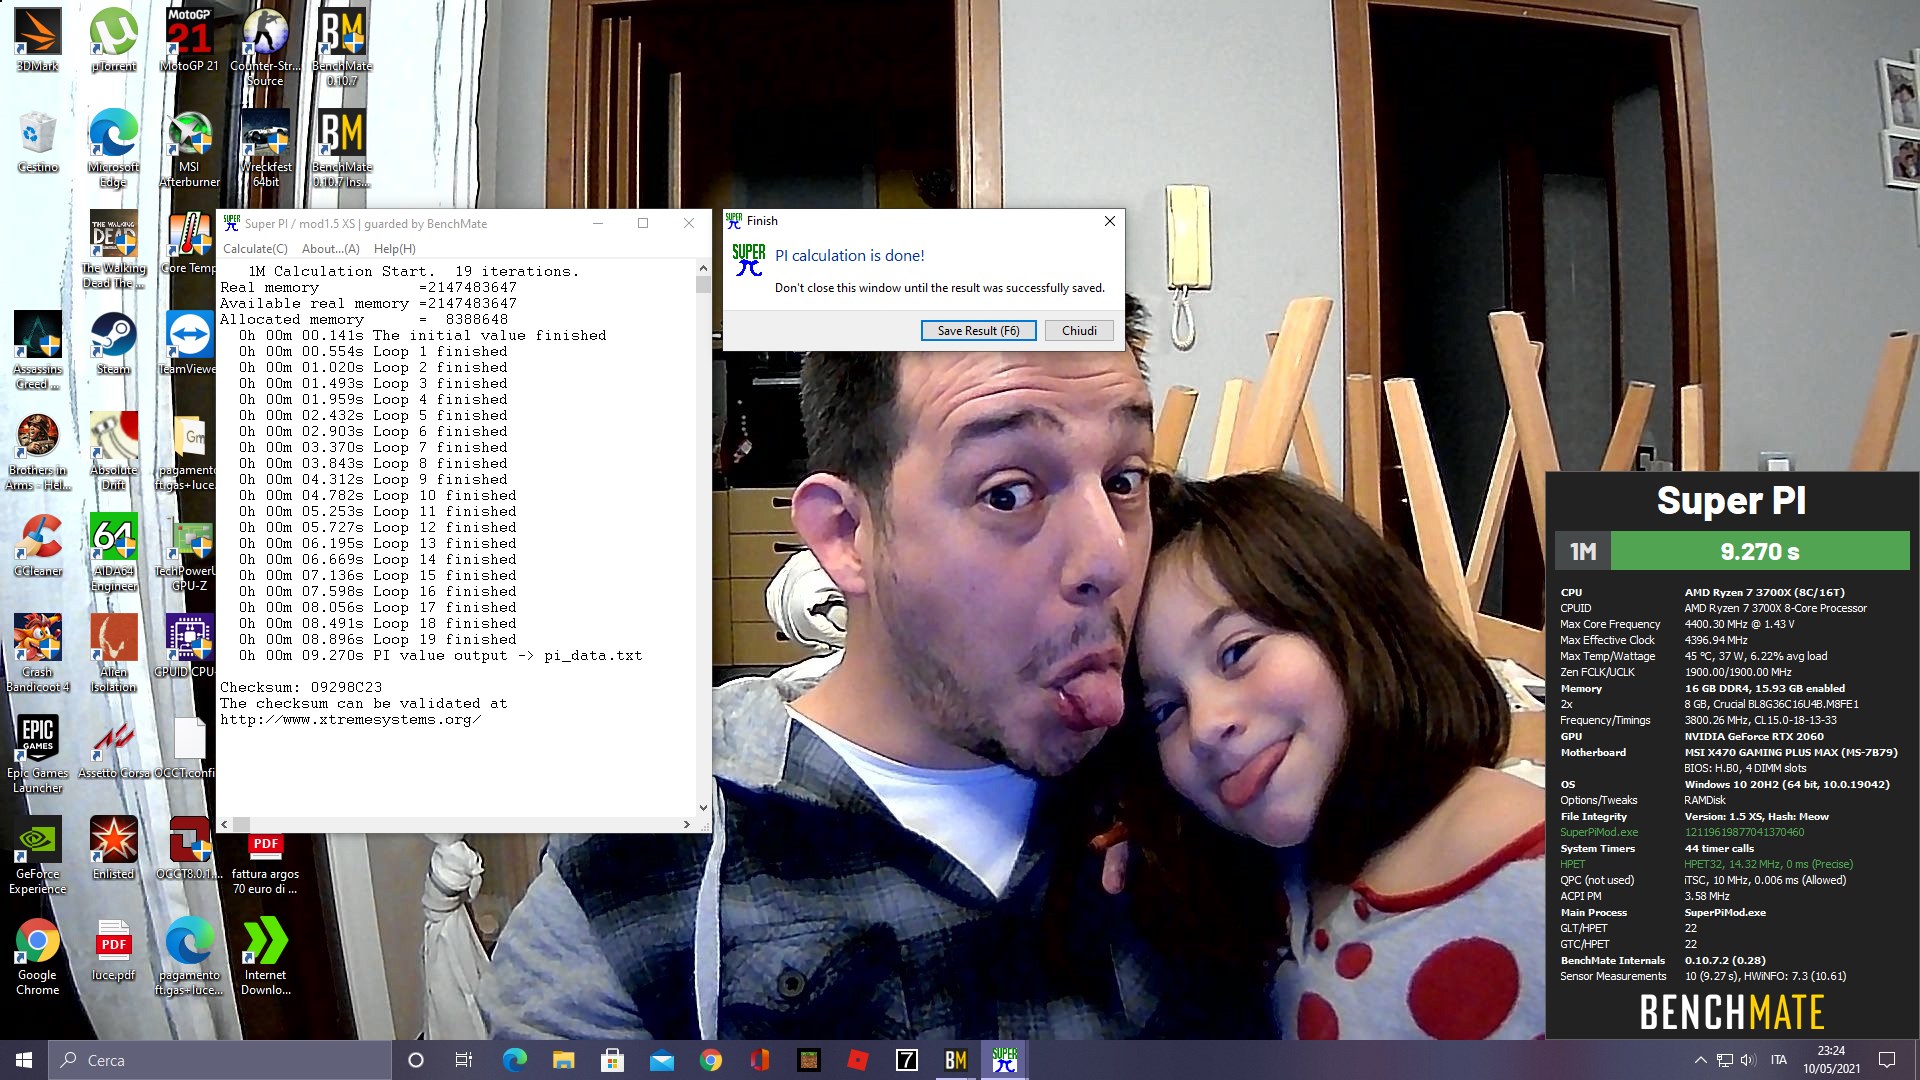Click the Super PI horizontal scrollbar right arrow

coord(686,825)
